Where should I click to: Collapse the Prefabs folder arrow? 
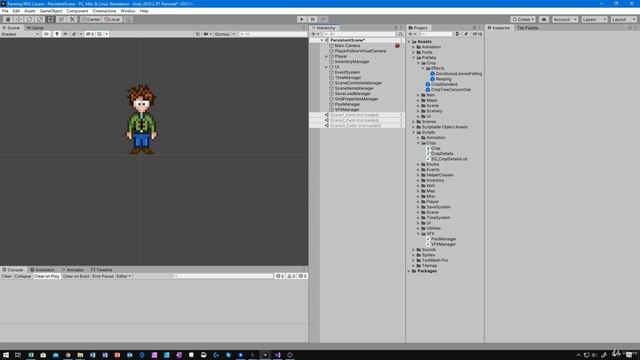[413, 58]
